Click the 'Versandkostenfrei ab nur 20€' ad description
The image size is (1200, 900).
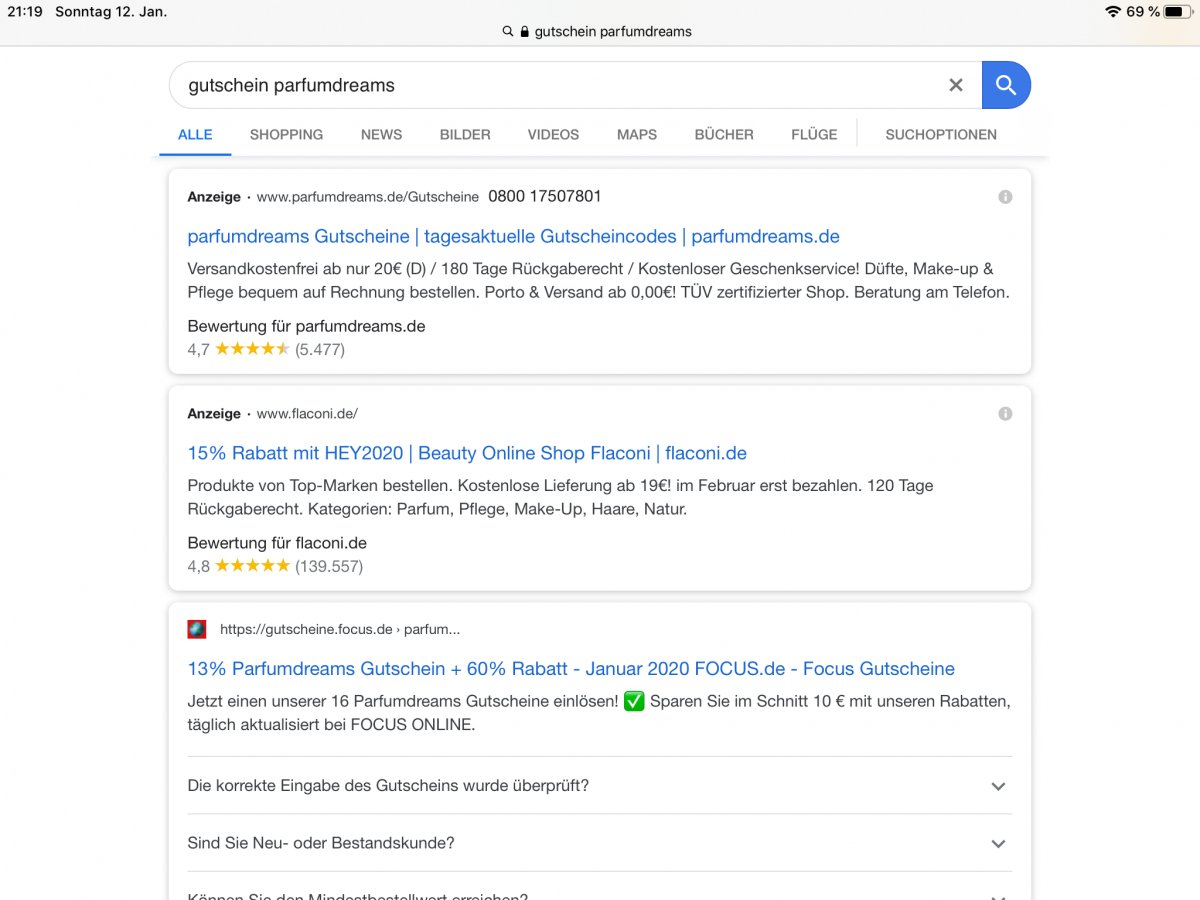[599, 281]
